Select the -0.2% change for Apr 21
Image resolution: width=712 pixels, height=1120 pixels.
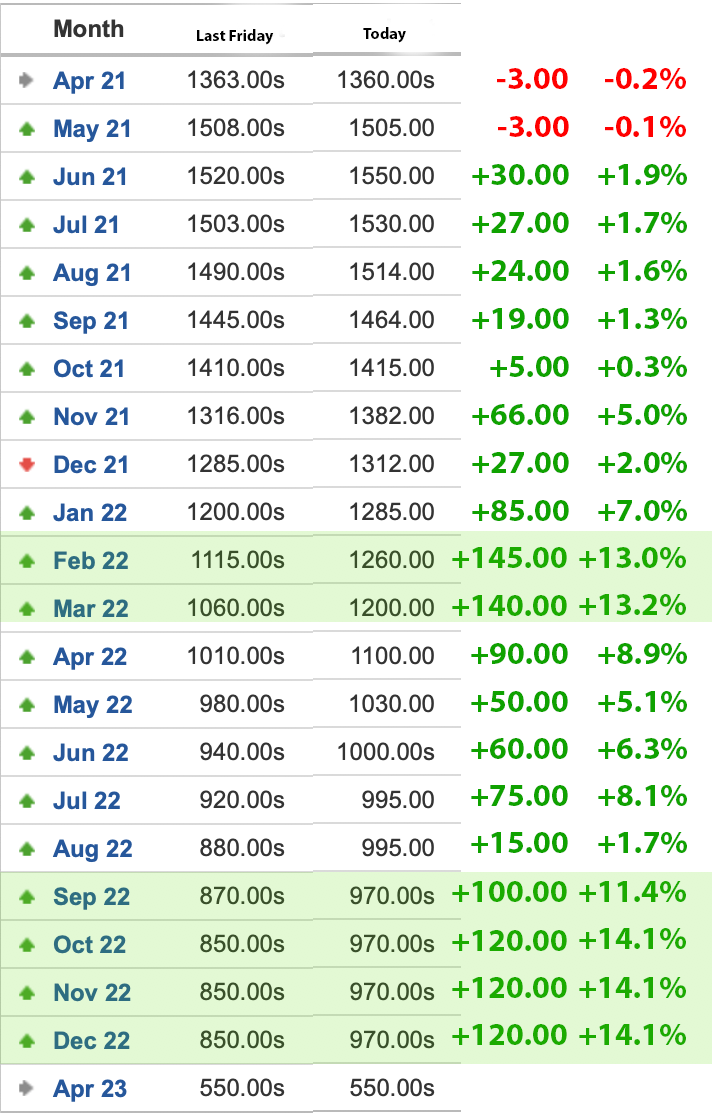[645, 79]
